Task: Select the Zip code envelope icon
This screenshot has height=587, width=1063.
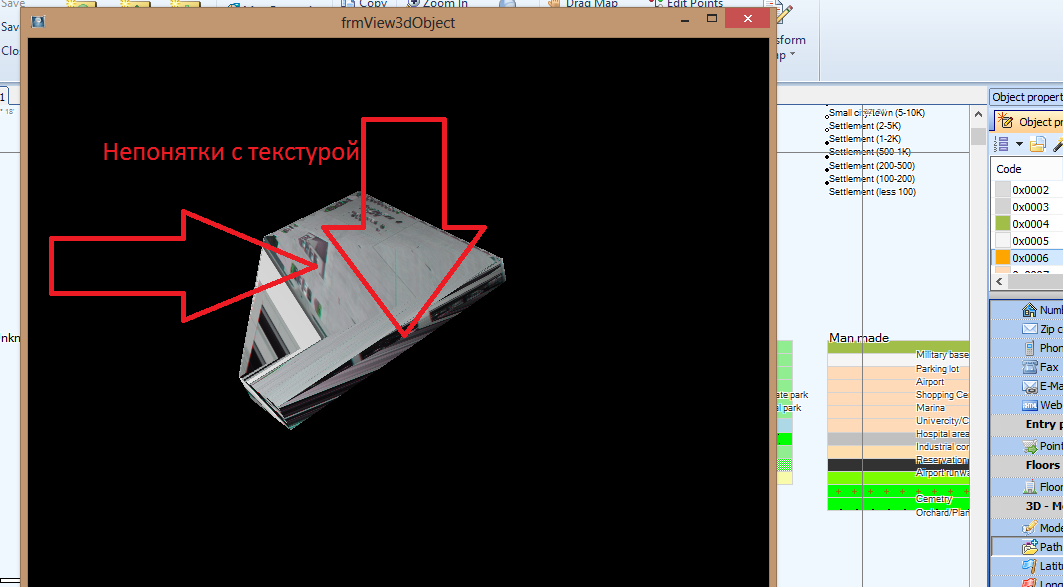Action: coord(1029,329)
